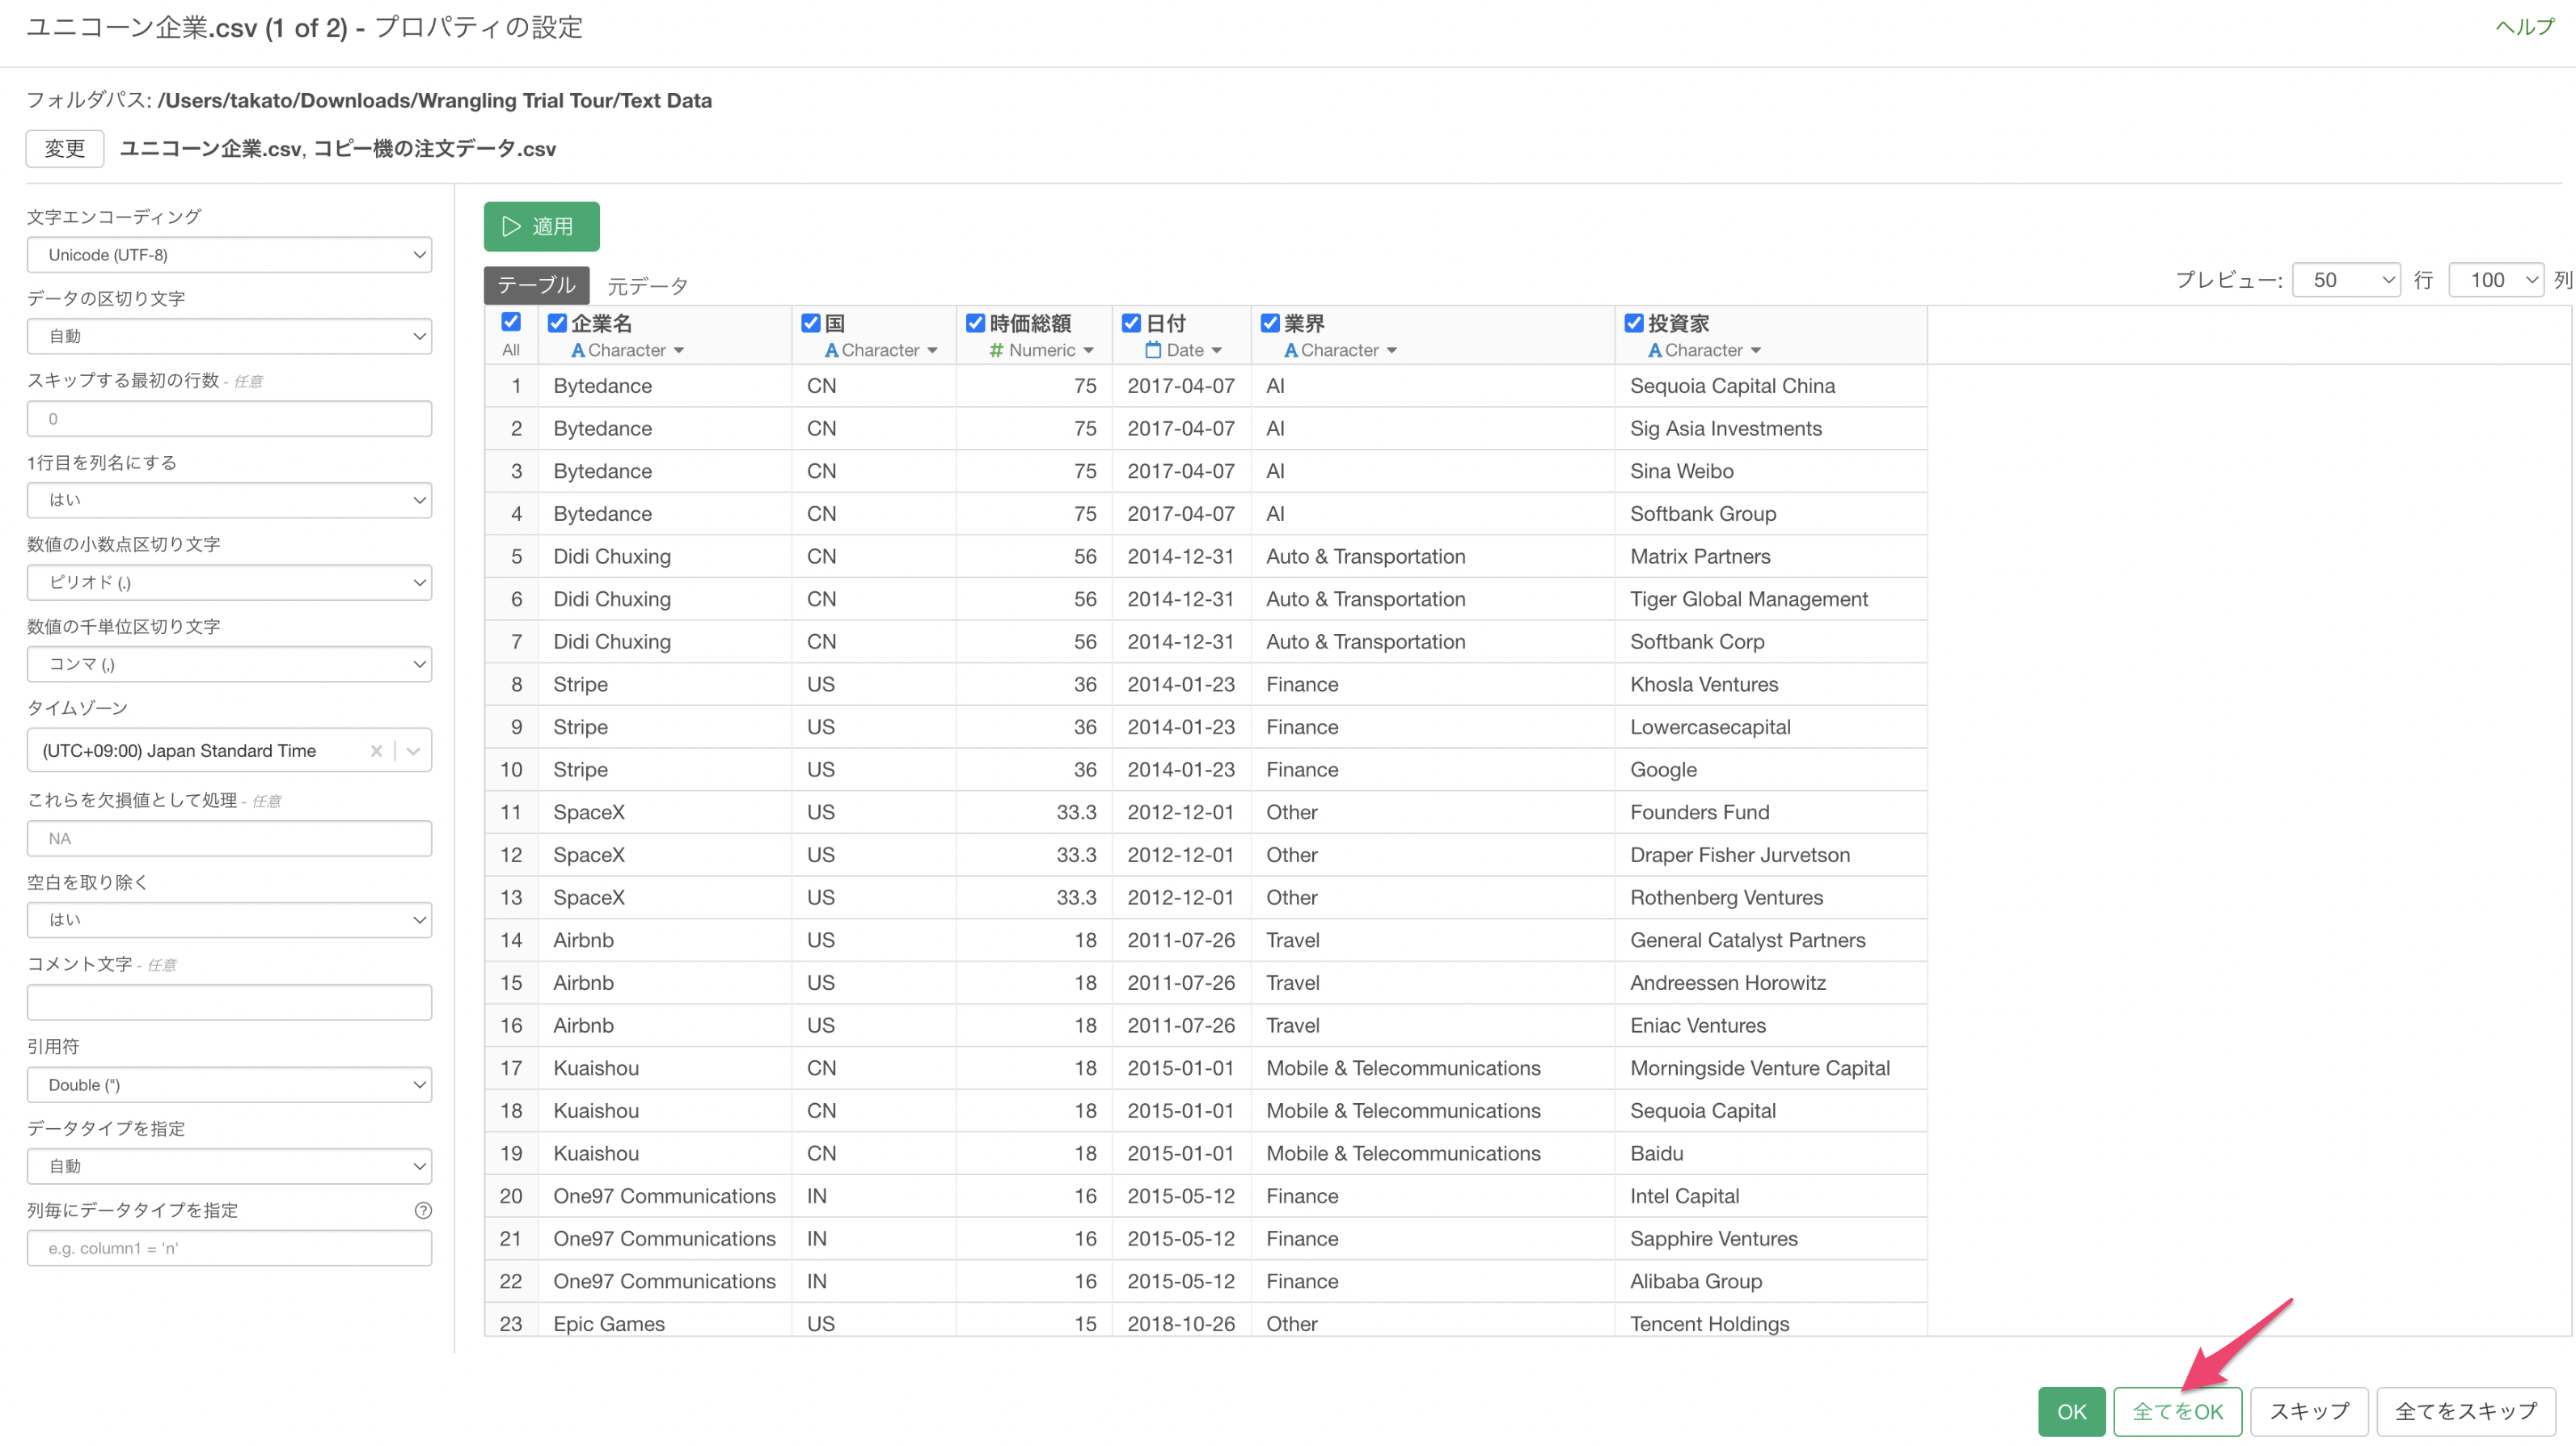Click the Numeric hash icon under 時価総額
2576x1446 pixels.
pos(996,350)
